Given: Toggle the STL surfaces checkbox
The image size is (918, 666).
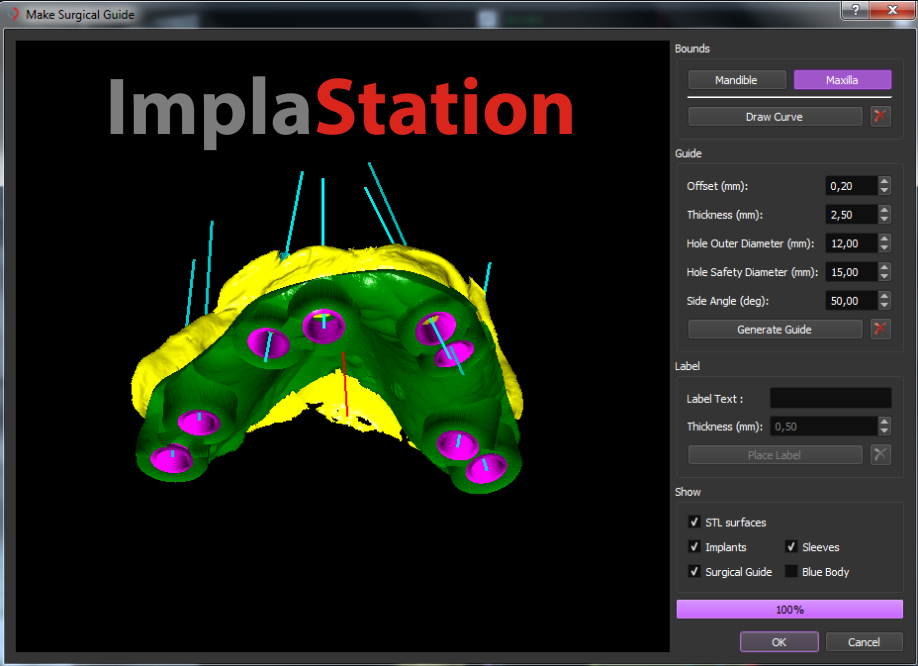Looking at the screenshot, I should (694, 521).
